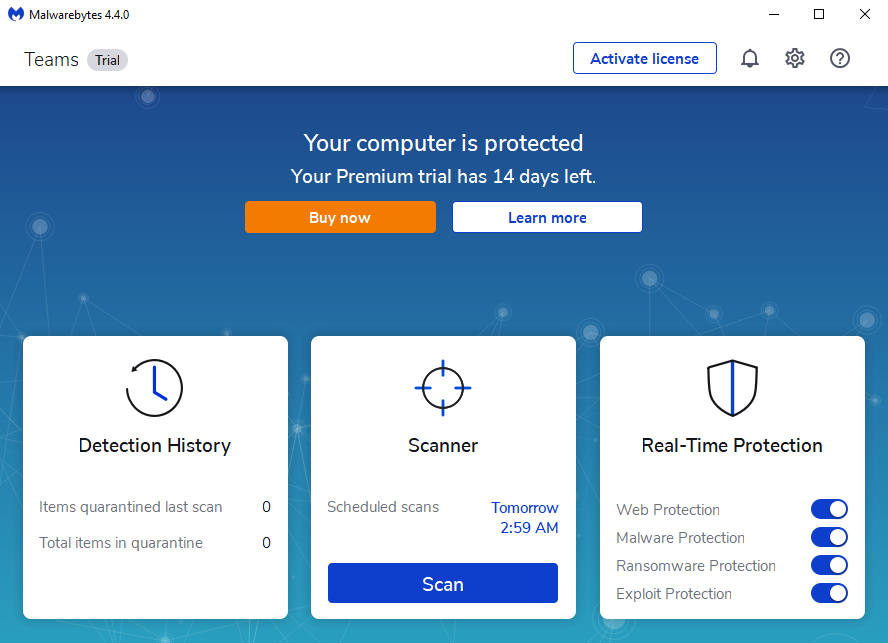The width and height of the screenshot is (888, 643).
Task: Open scheduled scan Tomorrow 2:59 AM link
Action: click(524, 517)
